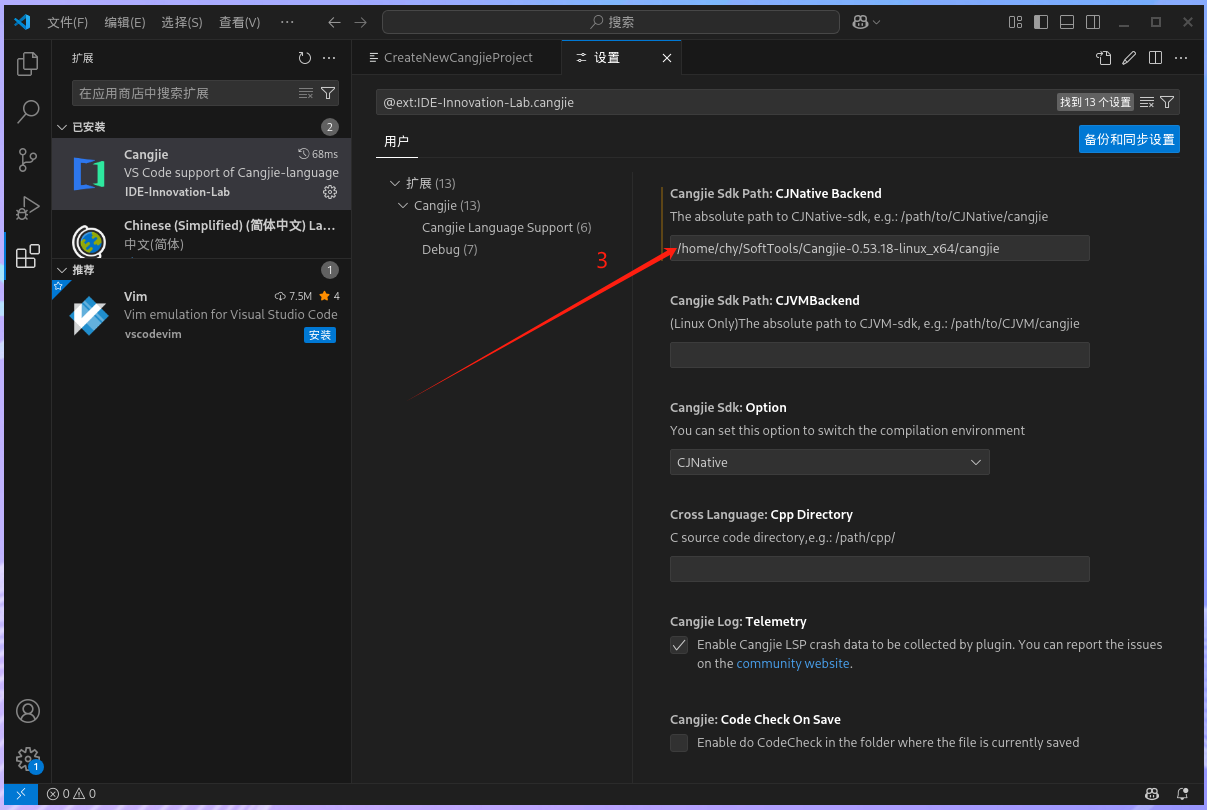1207x810 pixels.
Task: Enable Code Check On Save checkbox
Action: [x=679, y=743]
